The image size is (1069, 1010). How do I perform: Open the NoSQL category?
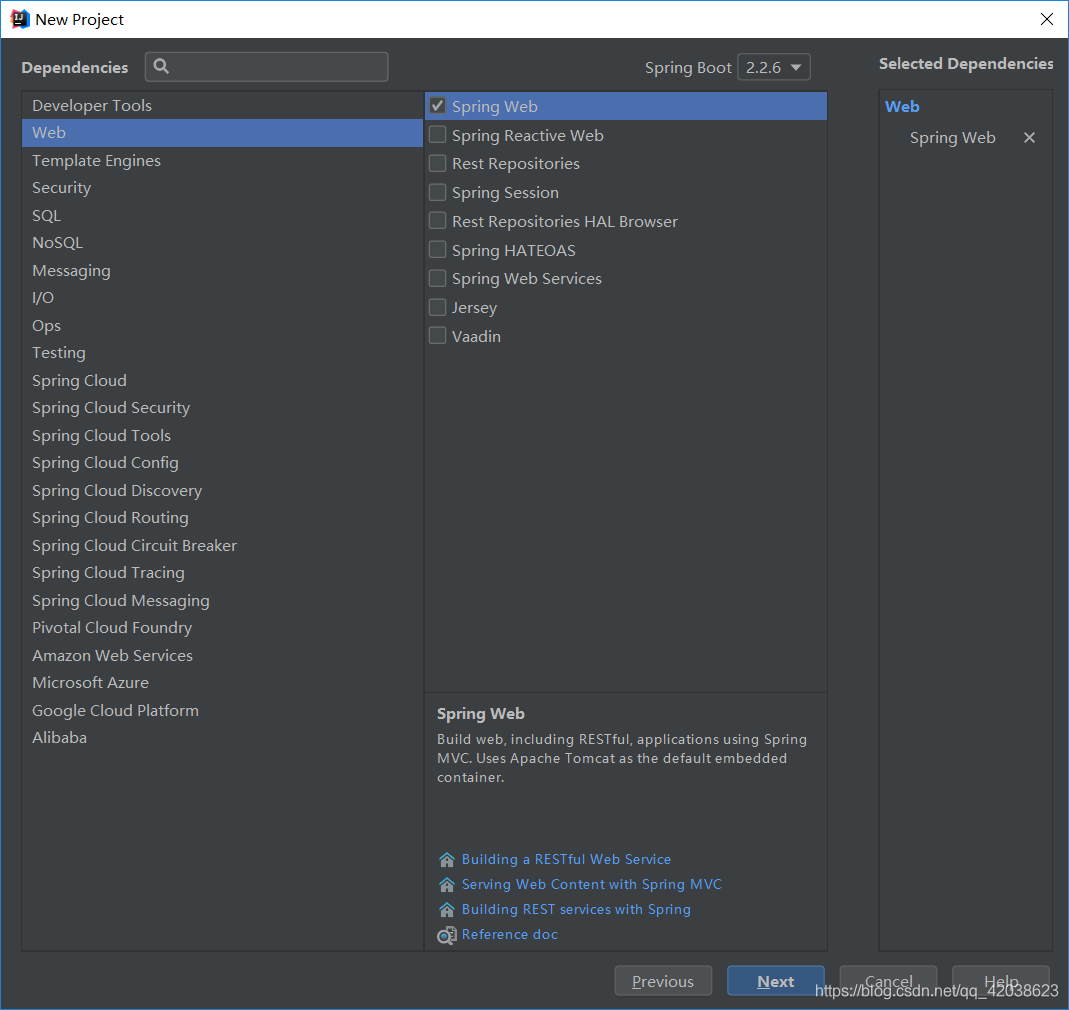(222, 243)
